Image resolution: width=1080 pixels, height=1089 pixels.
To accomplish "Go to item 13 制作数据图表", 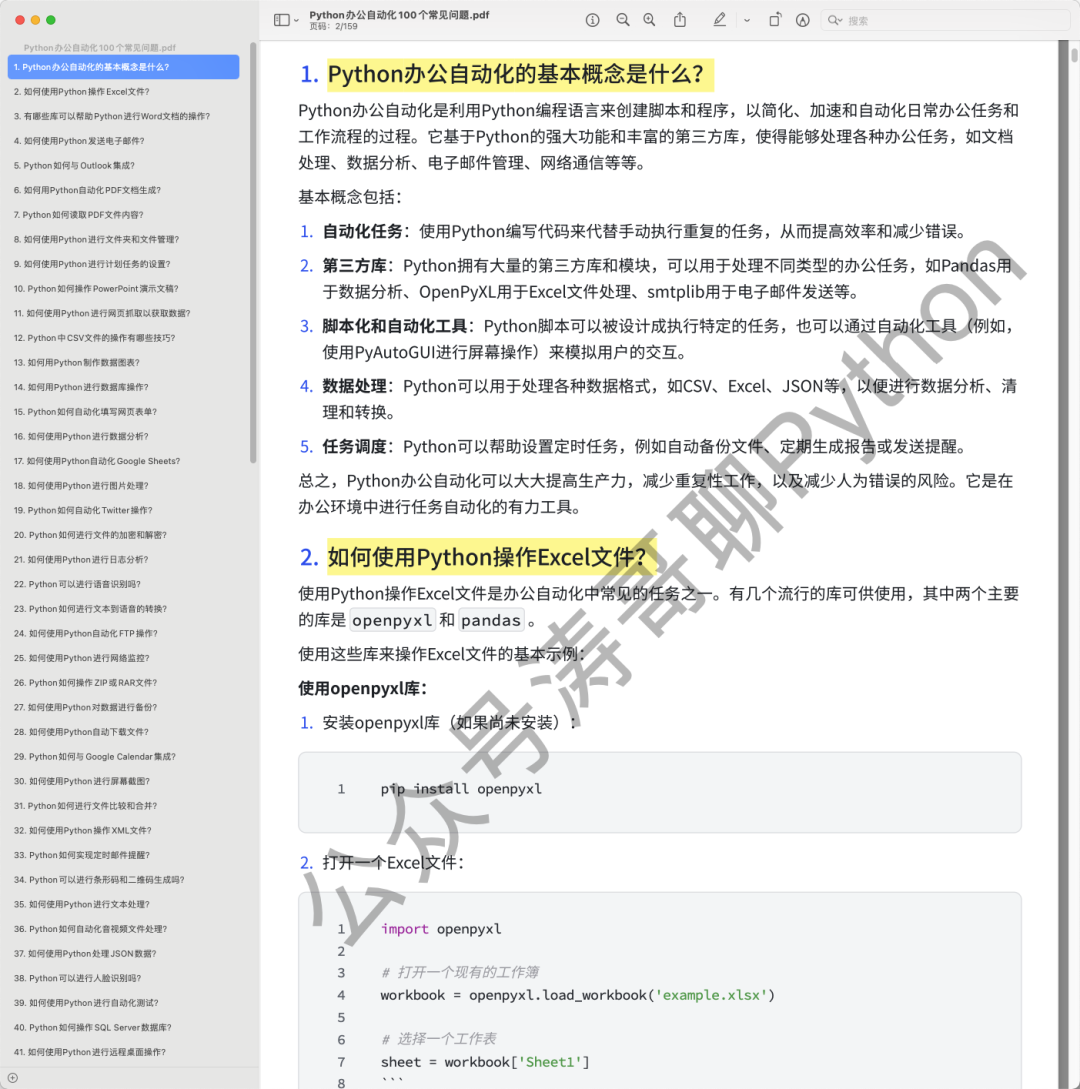I will point(124,363).
